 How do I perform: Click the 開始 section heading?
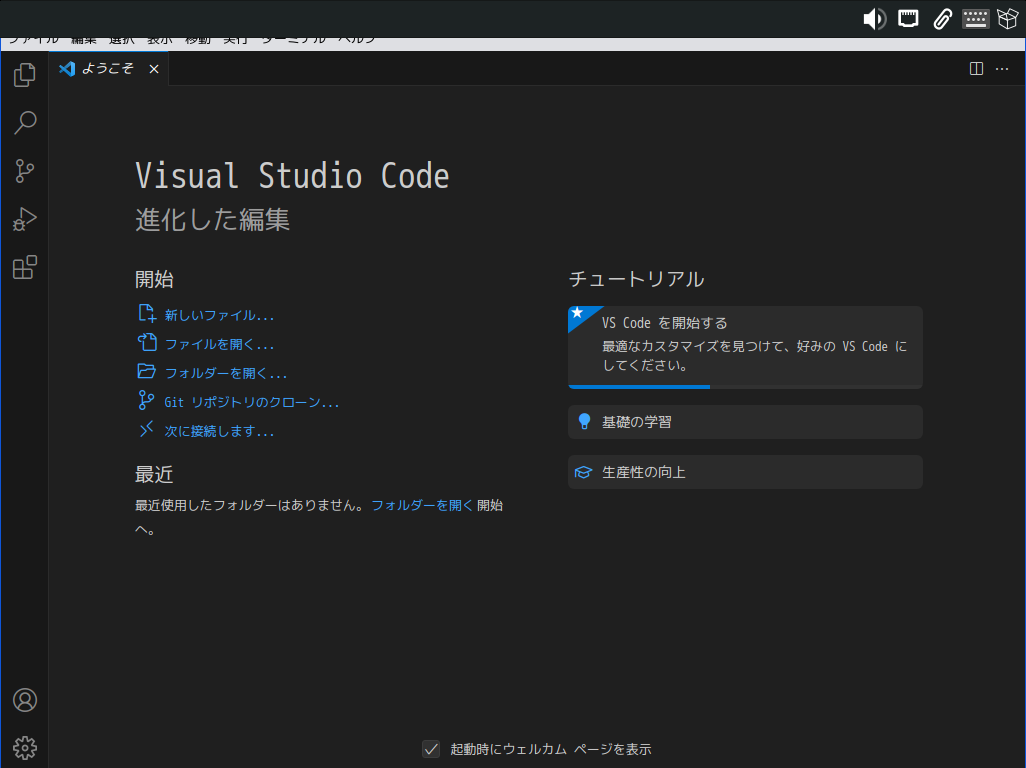(x=154, y=279)
